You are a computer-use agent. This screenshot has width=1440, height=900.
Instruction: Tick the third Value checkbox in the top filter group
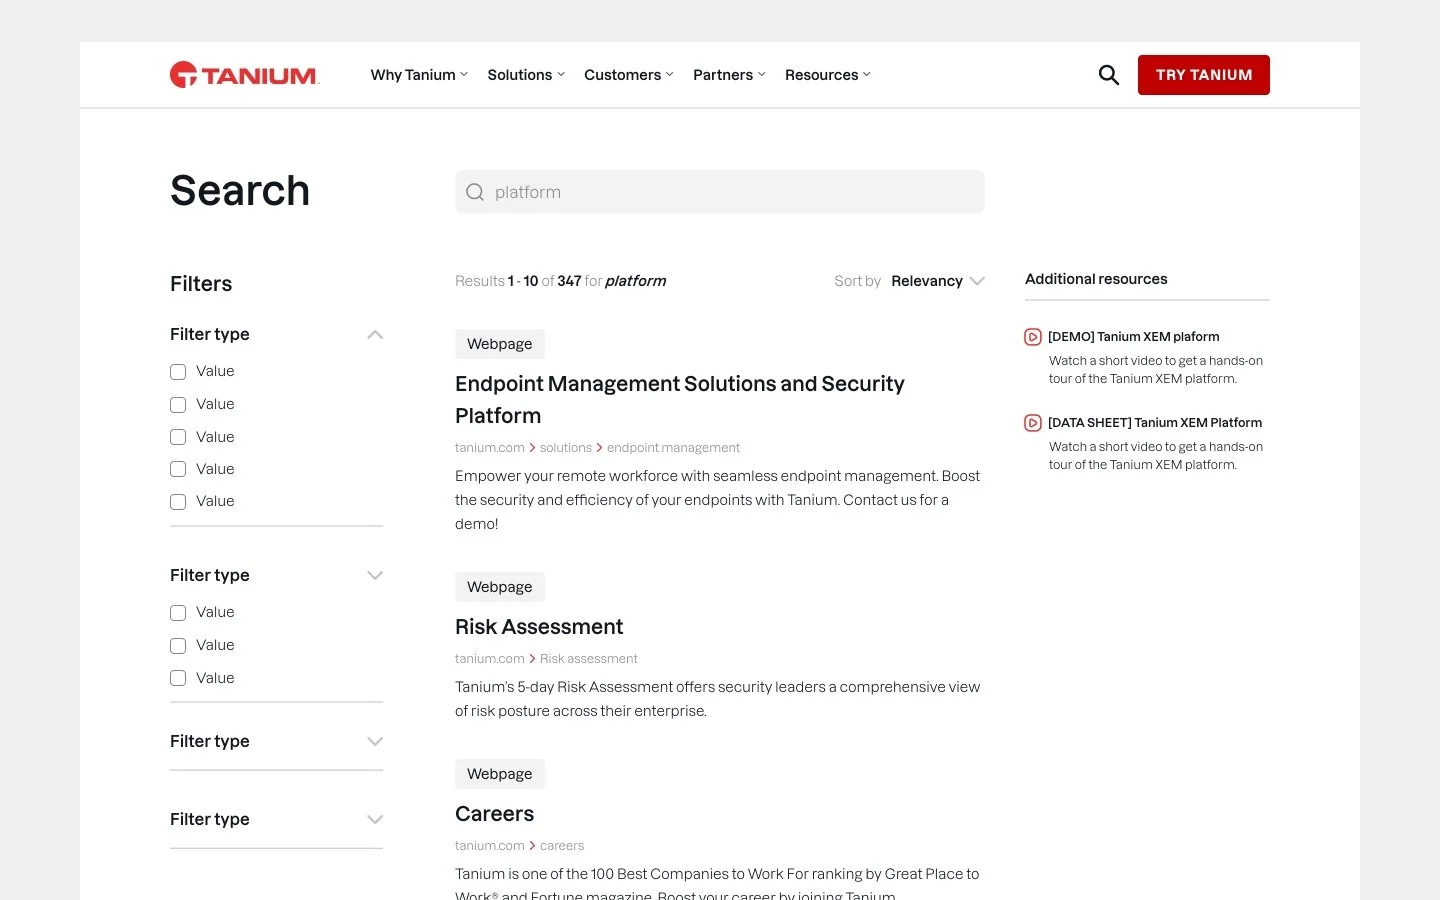[x=178, y=437]
